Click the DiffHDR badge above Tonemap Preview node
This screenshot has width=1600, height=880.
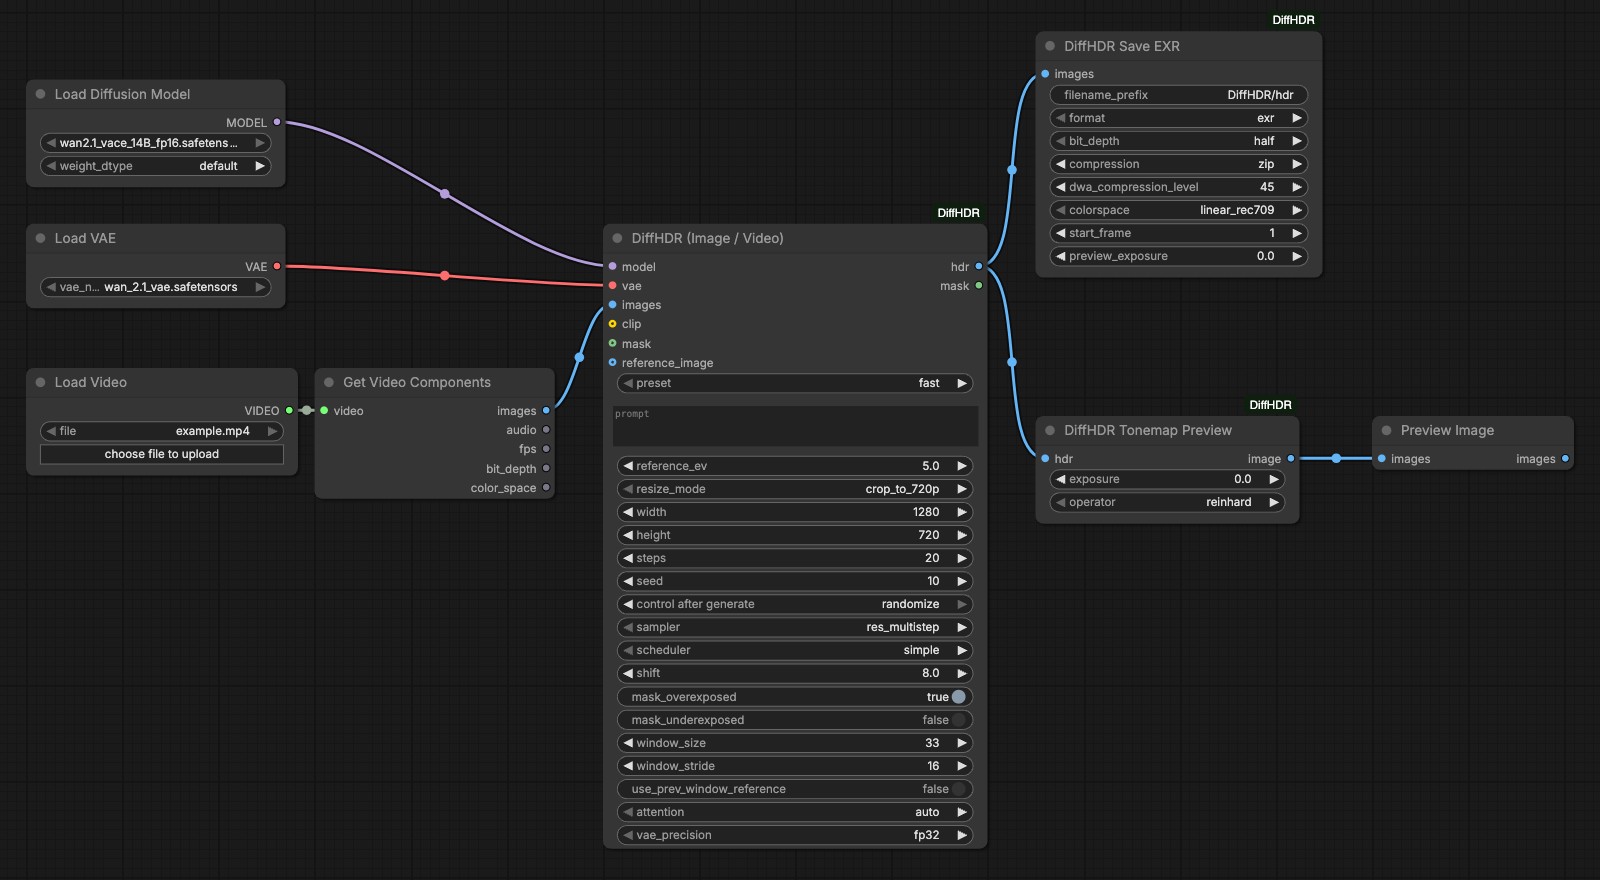[1270, 405]
